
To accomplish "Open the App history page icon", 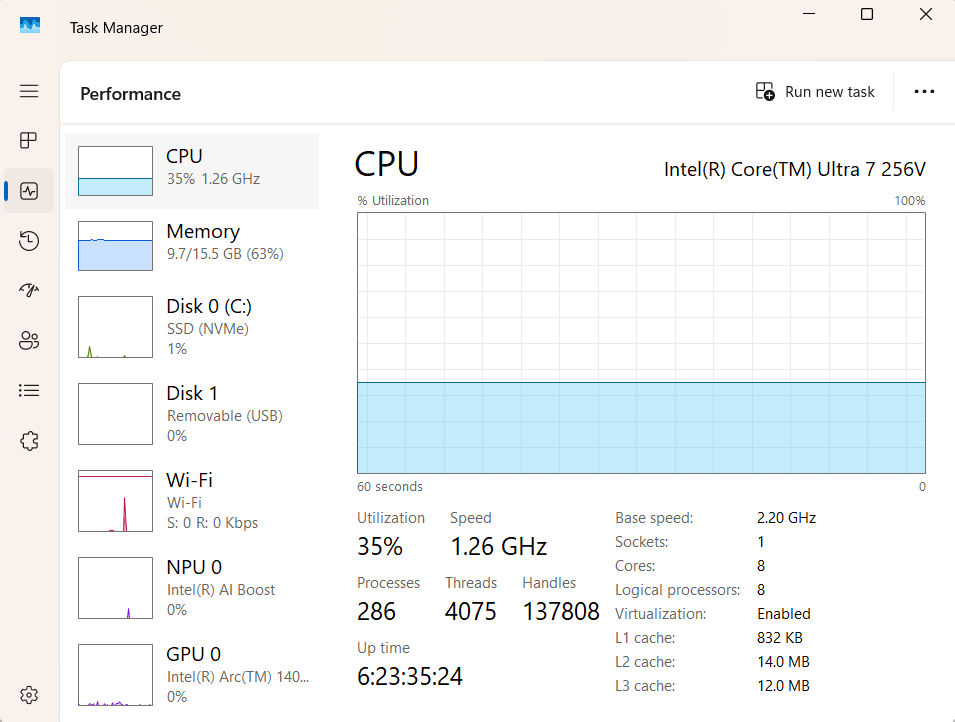I will tap(29, 240).
